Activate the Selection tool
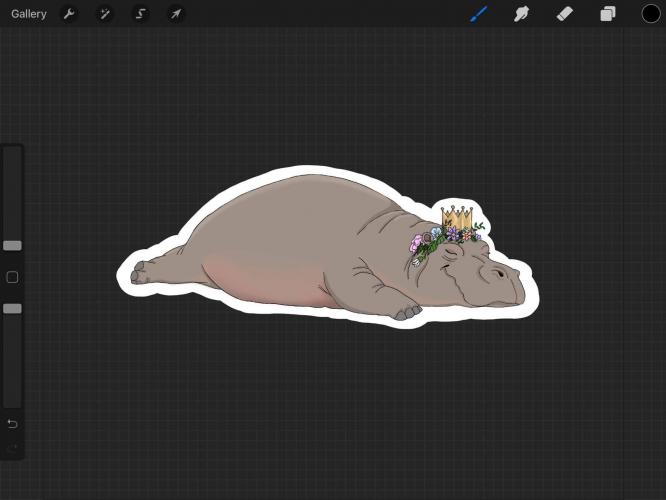 click(x=140, y=14)
